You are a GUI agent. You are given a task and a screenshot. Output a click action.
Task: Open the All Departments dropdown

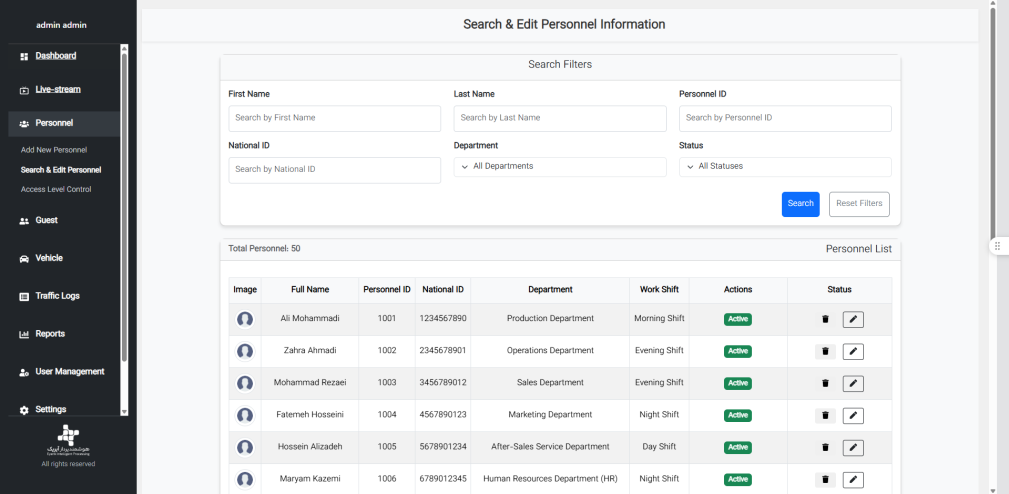pyautogui.click(x=559, y=166)
